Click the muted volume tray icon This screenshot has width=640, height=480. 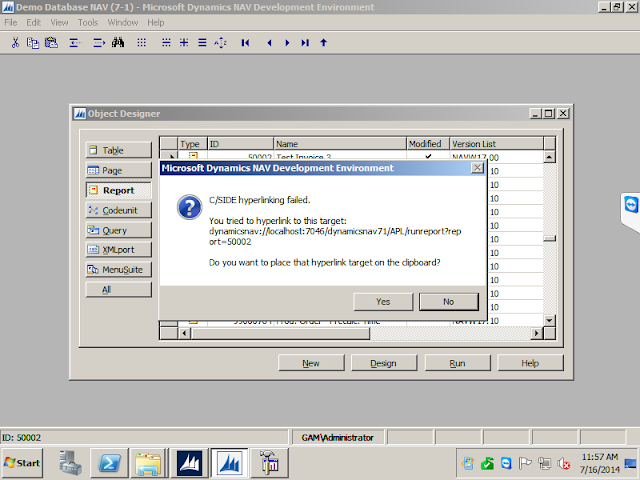point(564,464)
